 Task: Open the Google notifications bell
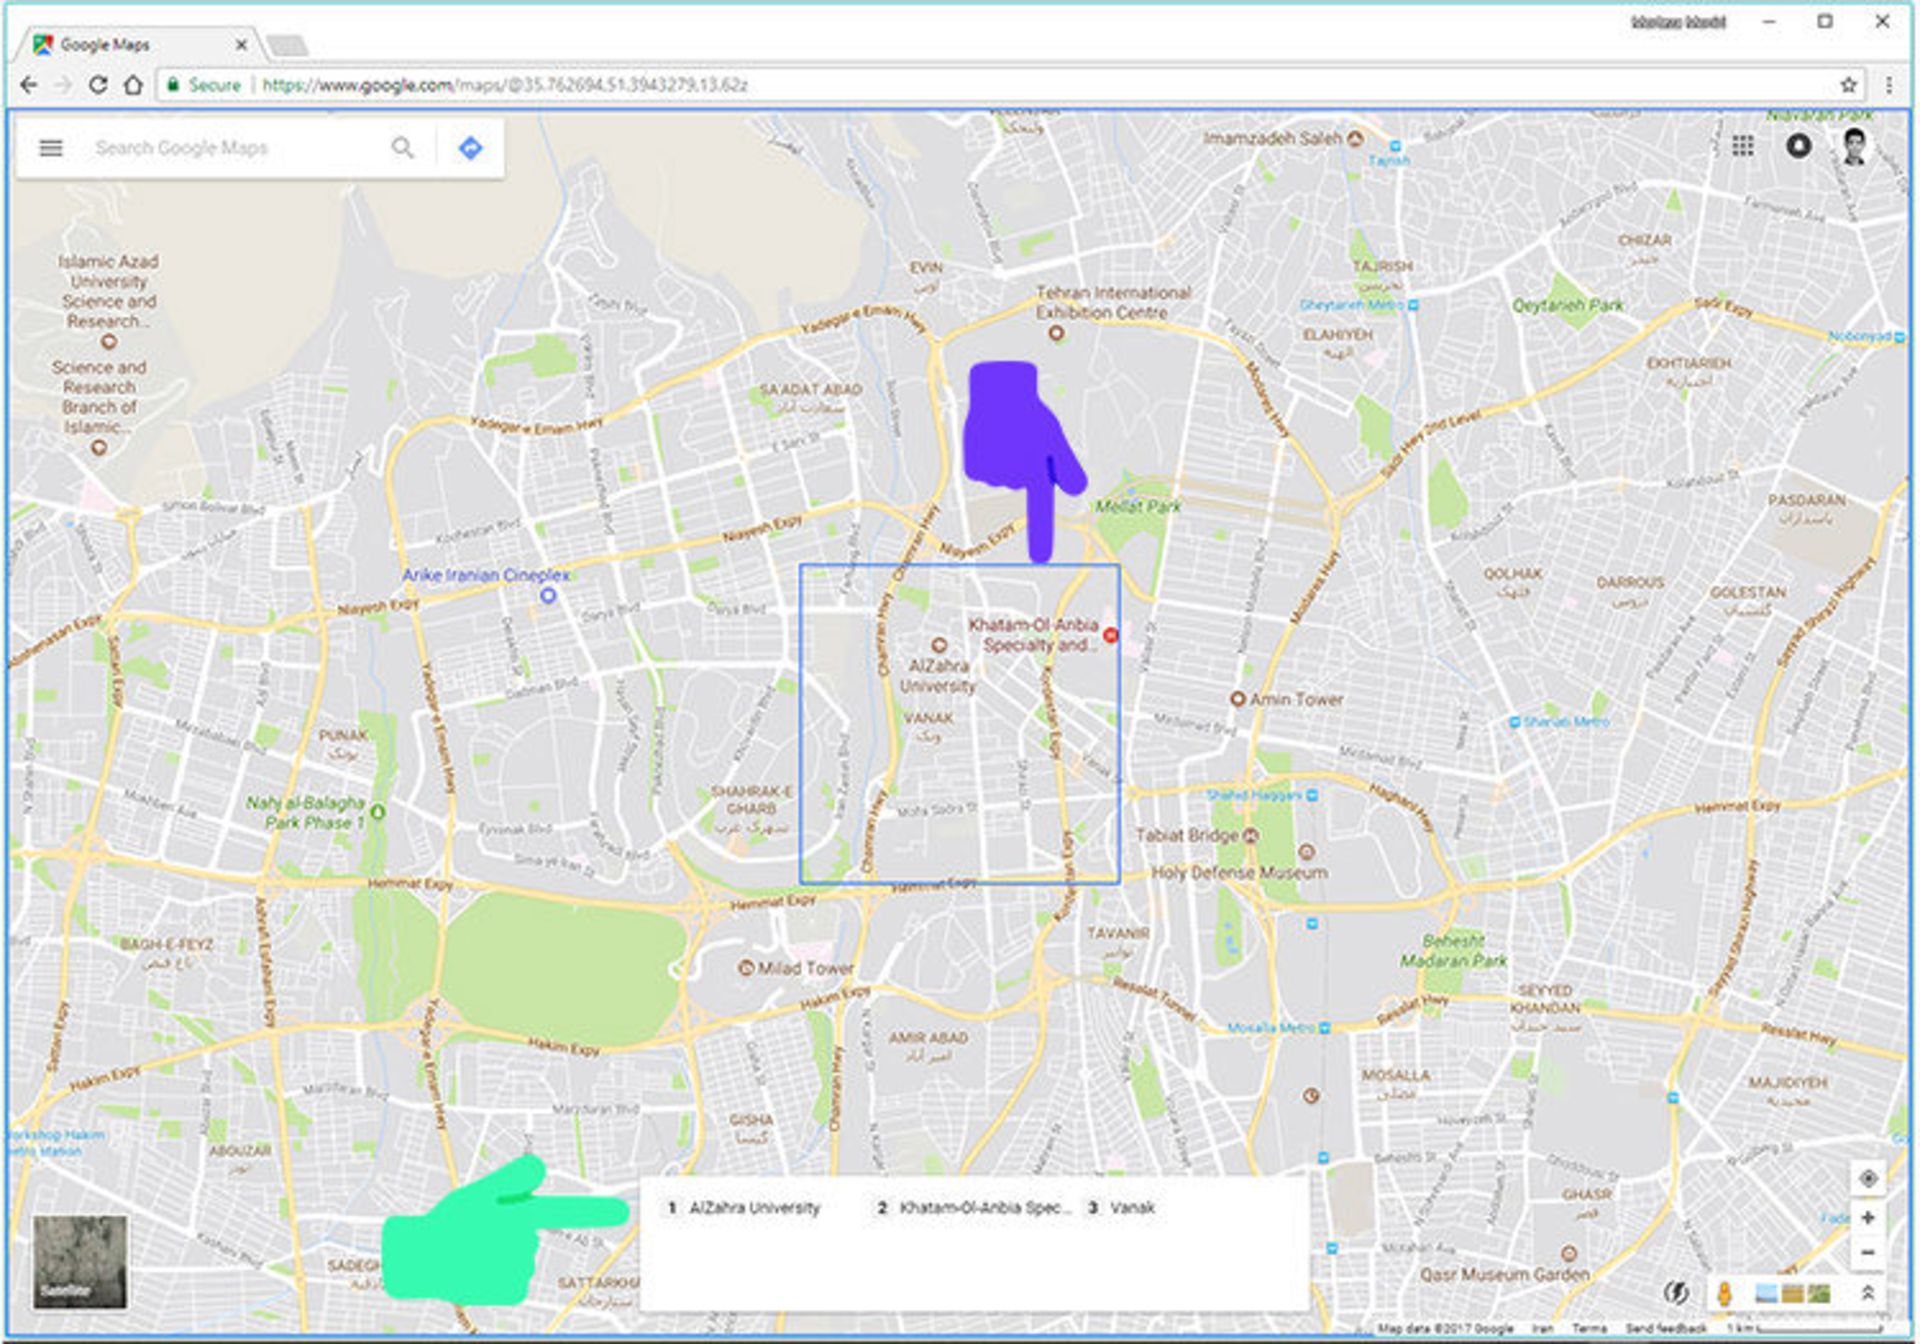tap(1798, 146)
